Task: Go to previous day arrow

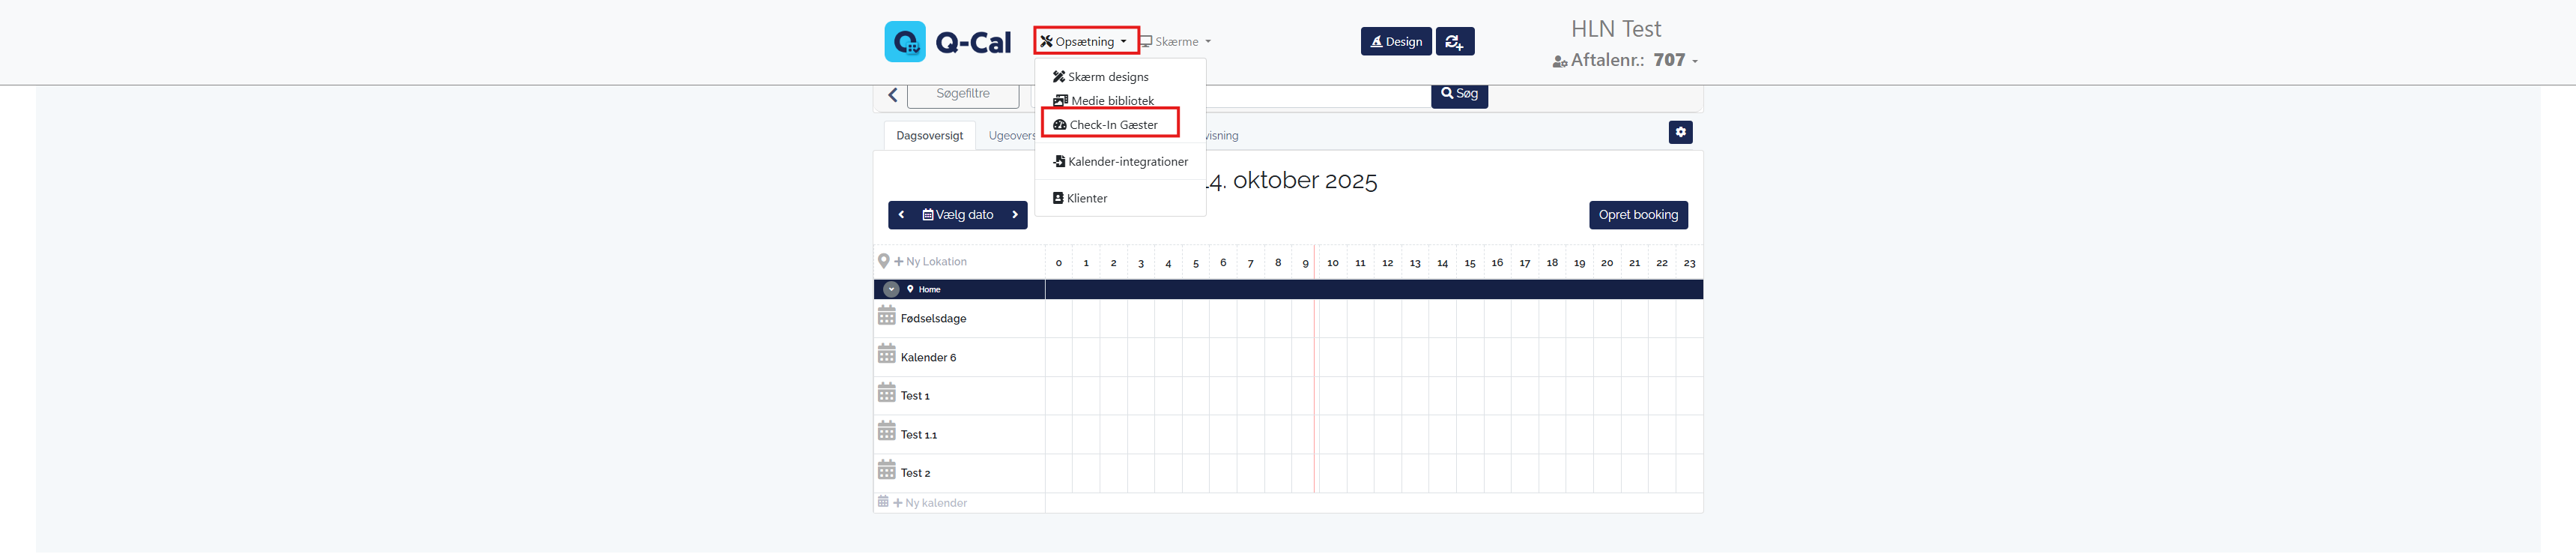Action: tap(901, 215)
